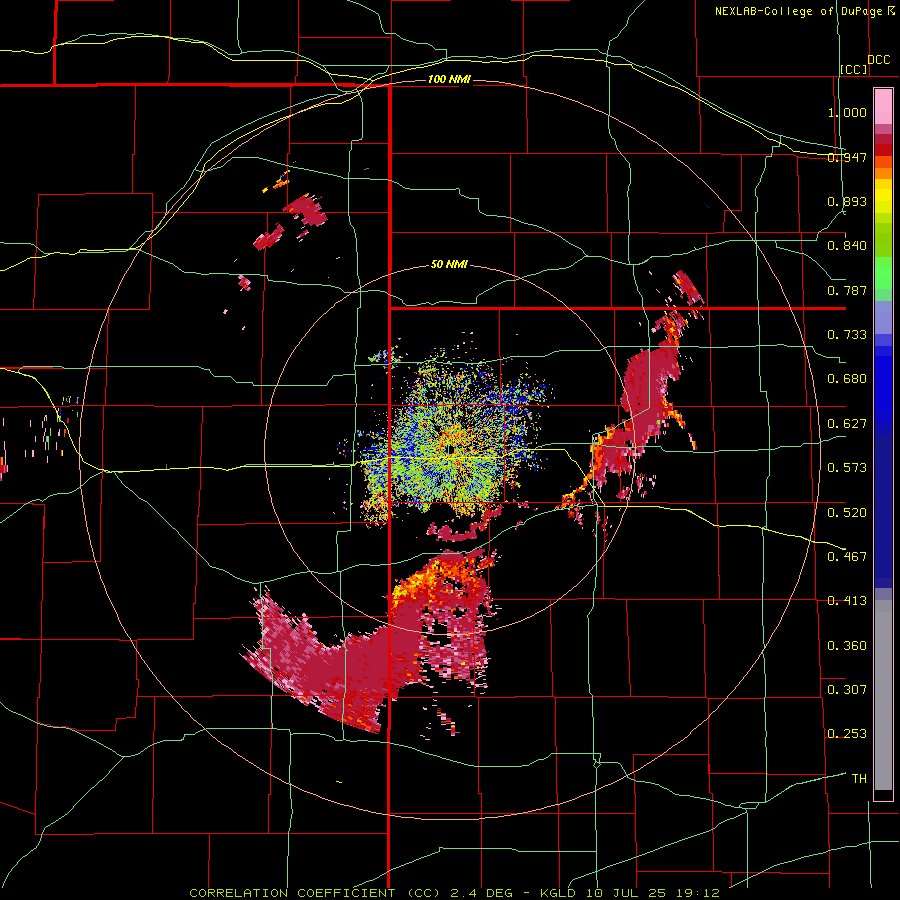Click the 0.733 legend value
Screen dimensions: 900x900
[x=847, y=335]
